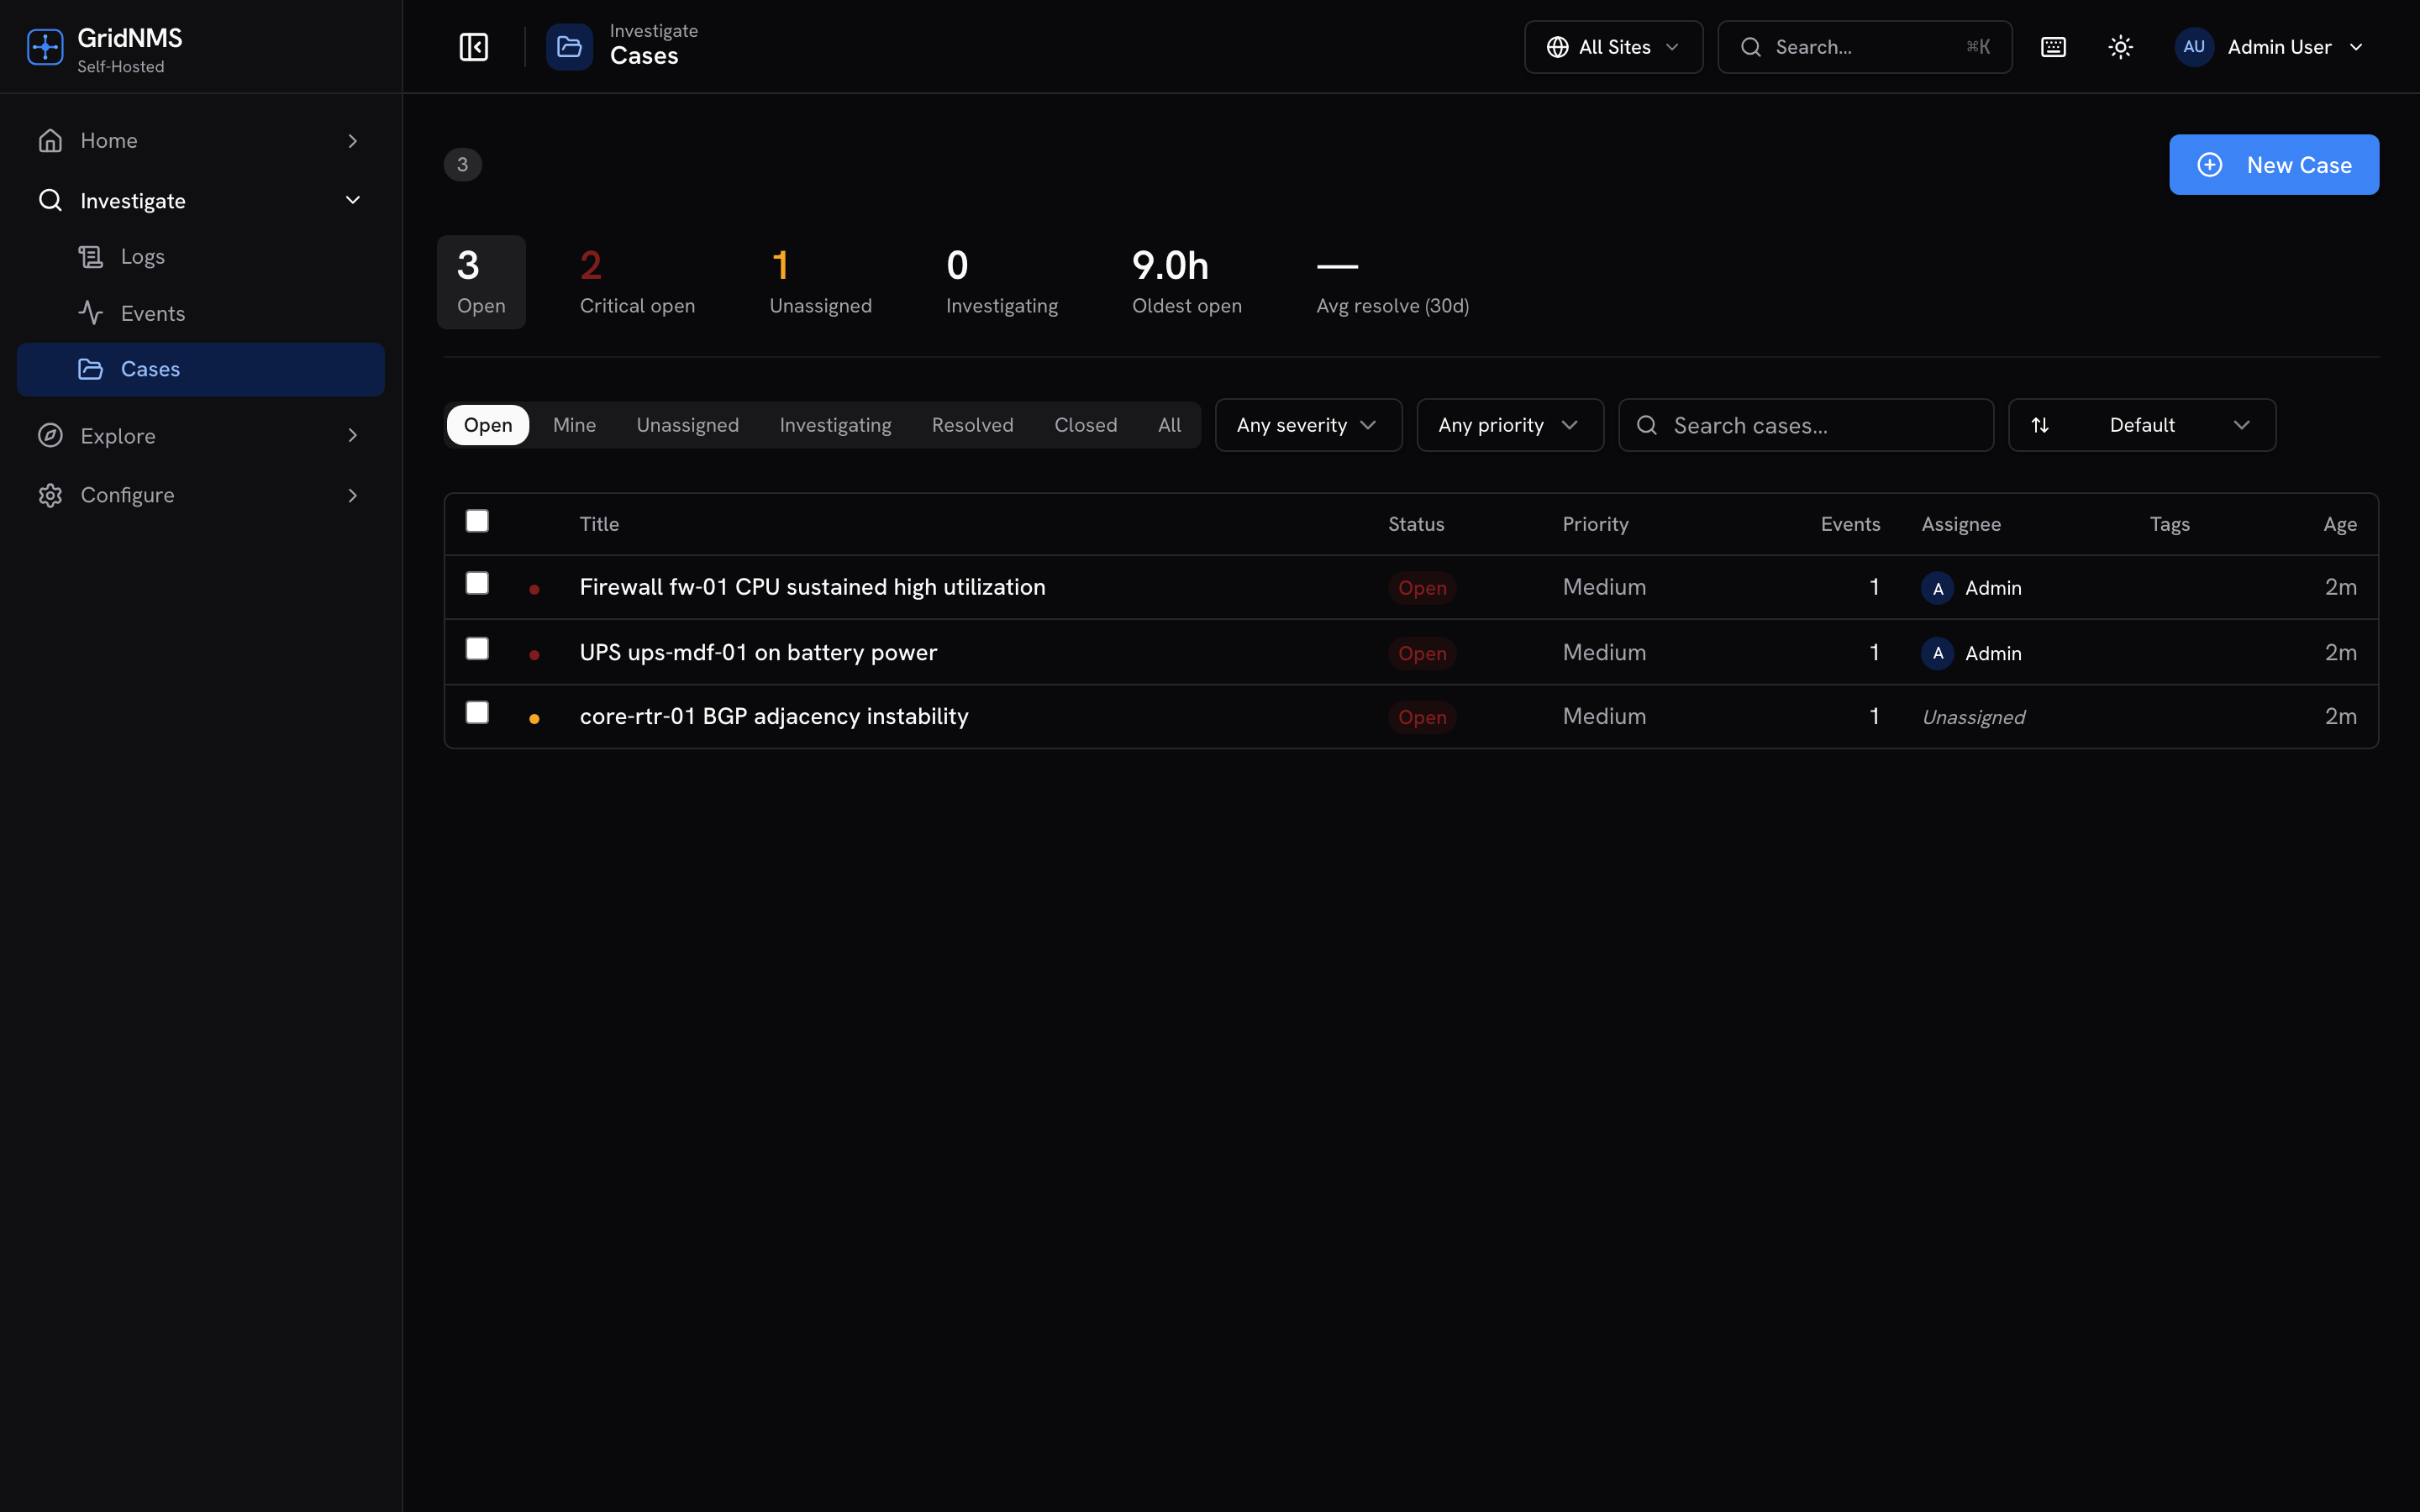2420x1512 pixels.
Task: Check the core-rtr-01 BGP case checkbox
Action: coord(477,712)
